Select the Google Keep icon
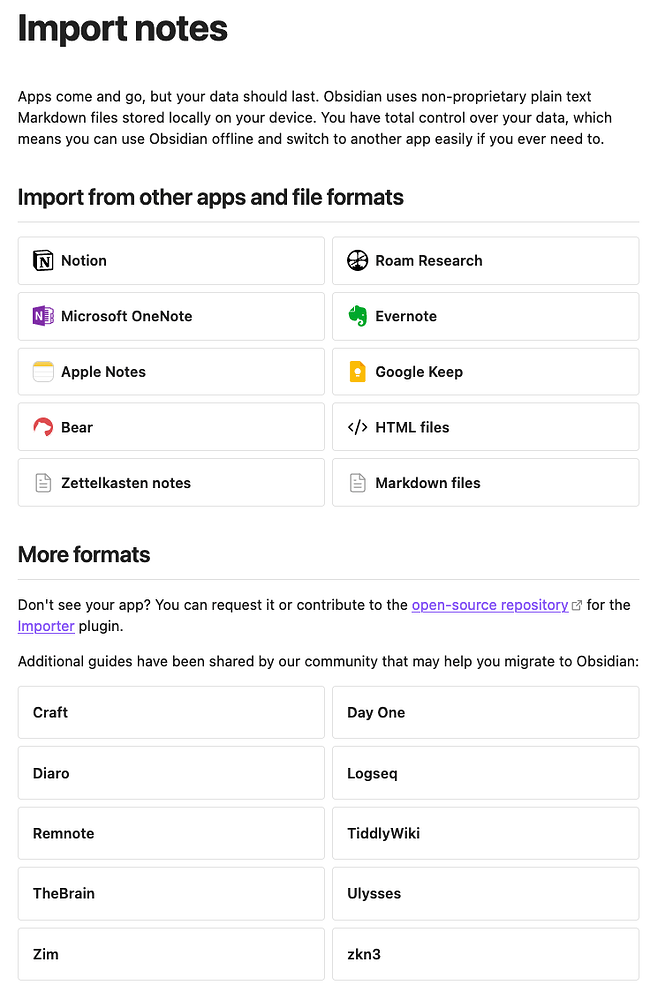Screen dimensions: 672x1000 coord(357,371)
